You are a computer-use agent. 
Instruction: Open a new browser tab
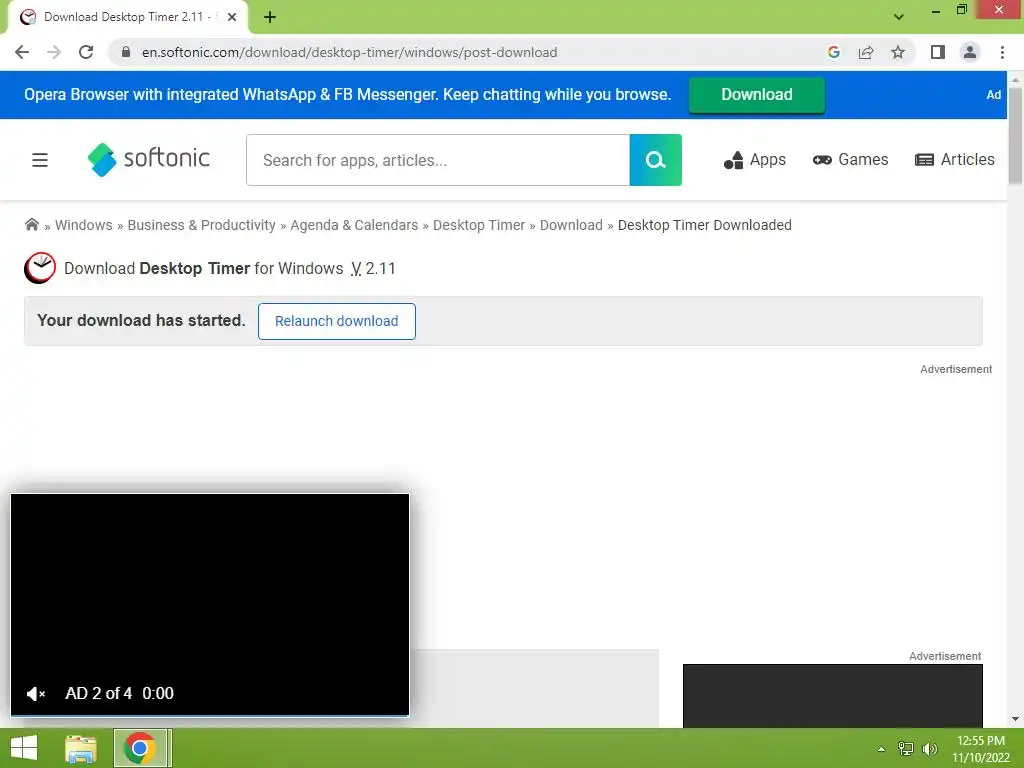[x=270, y=17]
